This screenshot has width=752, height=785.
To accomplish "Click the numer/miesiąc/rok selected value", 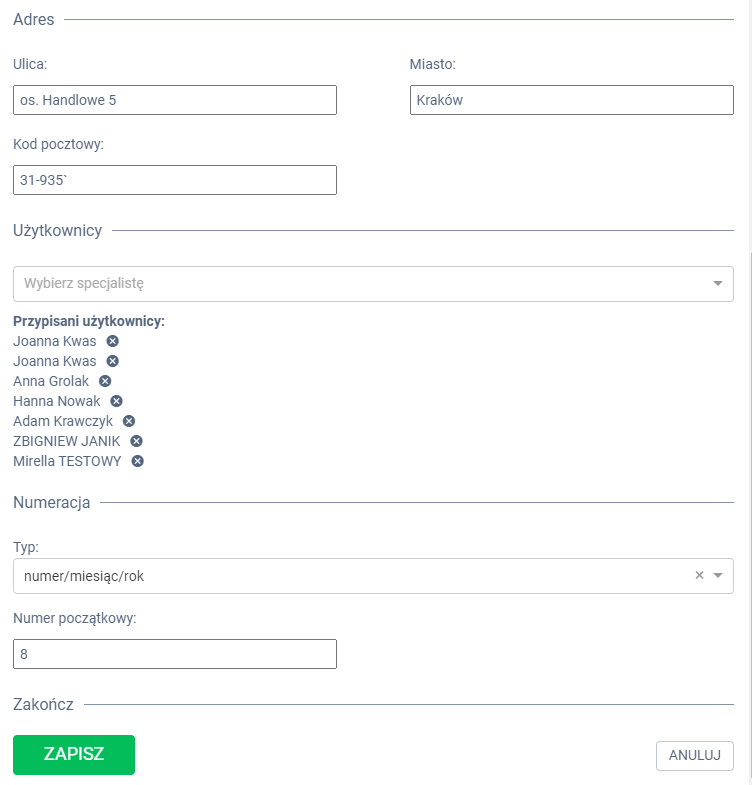I will 84,576.
